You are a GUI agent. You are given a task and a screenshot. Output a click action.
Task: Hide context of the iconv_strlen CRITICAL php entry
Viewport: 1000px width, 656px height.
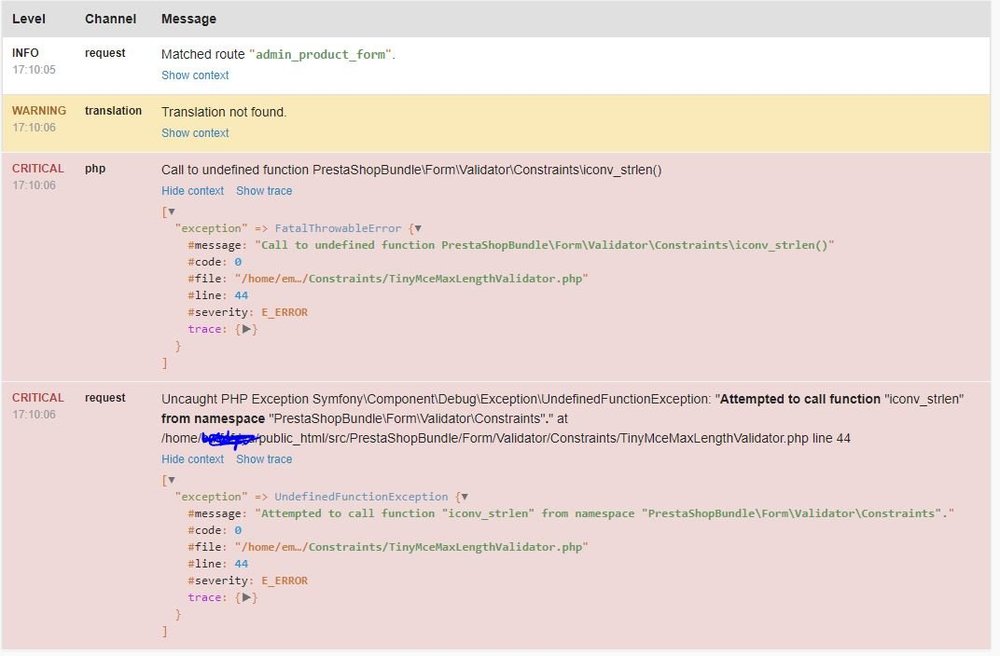193,190
